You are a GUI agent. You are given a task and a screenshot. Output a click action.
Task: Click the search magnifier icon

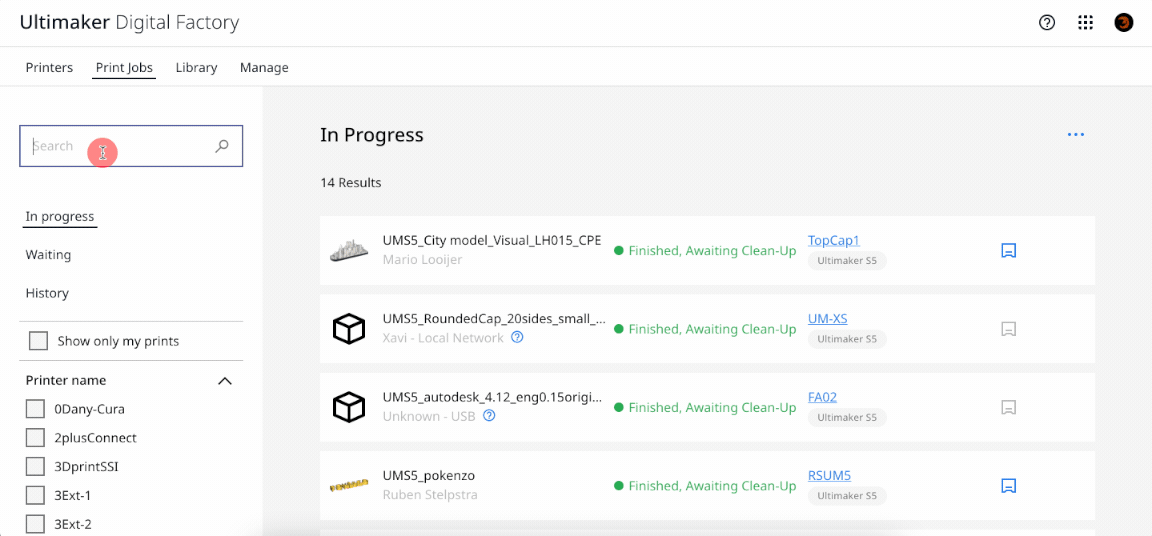(222, 146)
